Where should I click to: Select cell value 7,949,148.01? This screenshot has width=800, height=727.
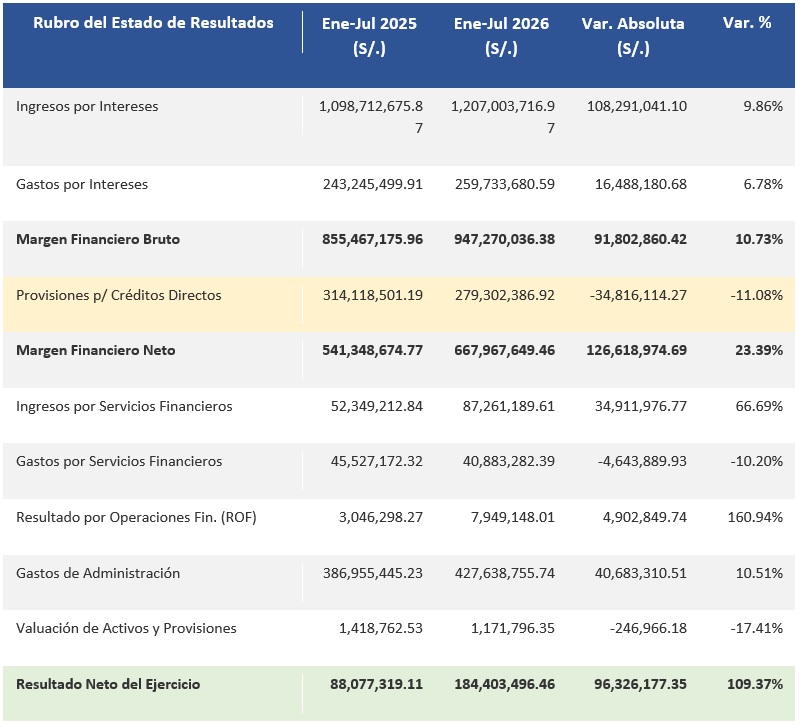tap(513, 517)
